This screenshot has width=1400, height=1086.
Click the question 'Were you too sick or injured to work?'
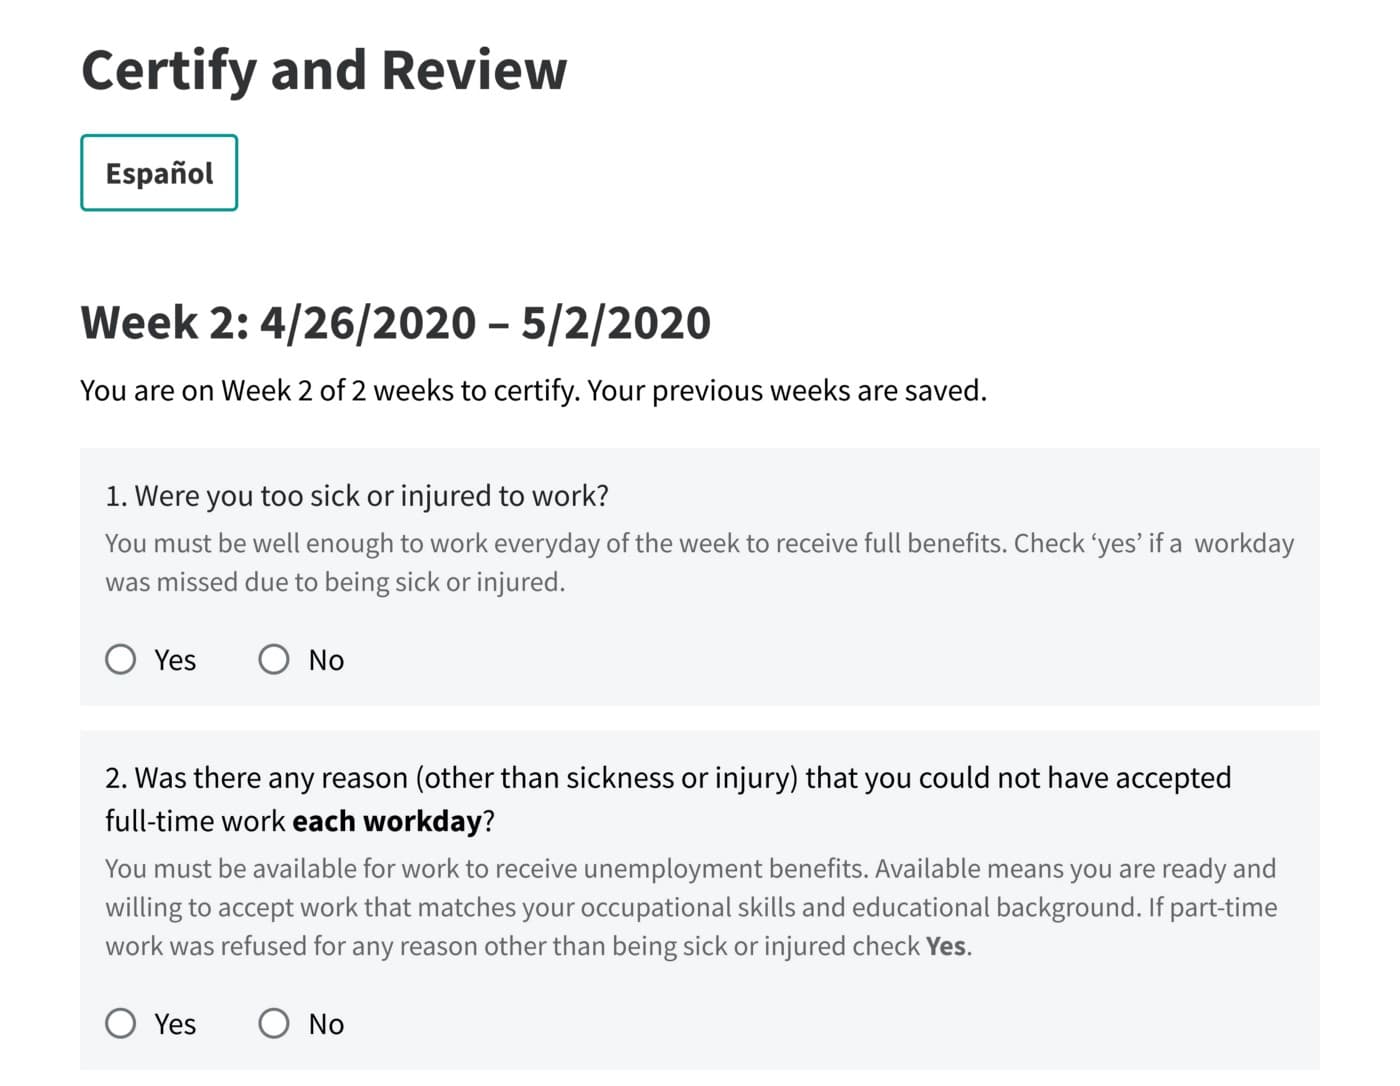pyautogui.click(x=372, y=496)
